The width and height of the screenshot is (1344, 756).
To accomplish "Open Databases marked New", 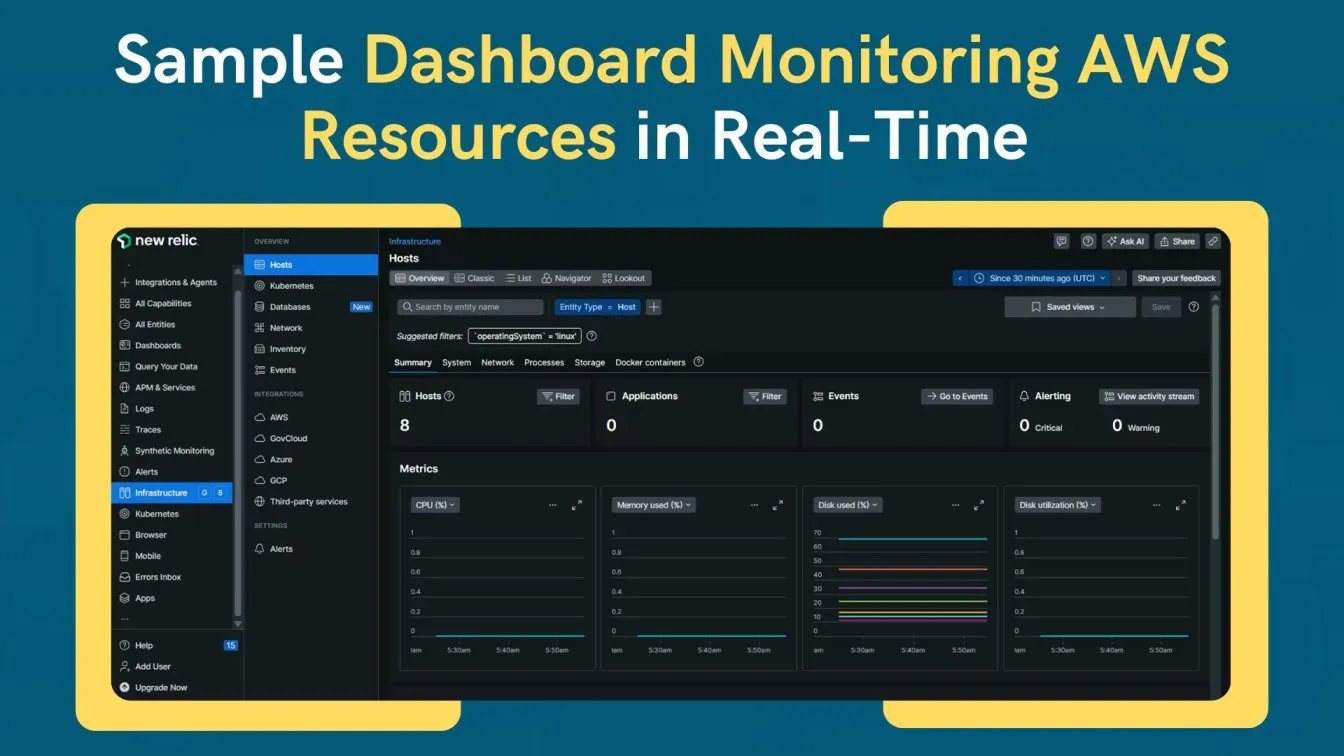I will (313, 307).
